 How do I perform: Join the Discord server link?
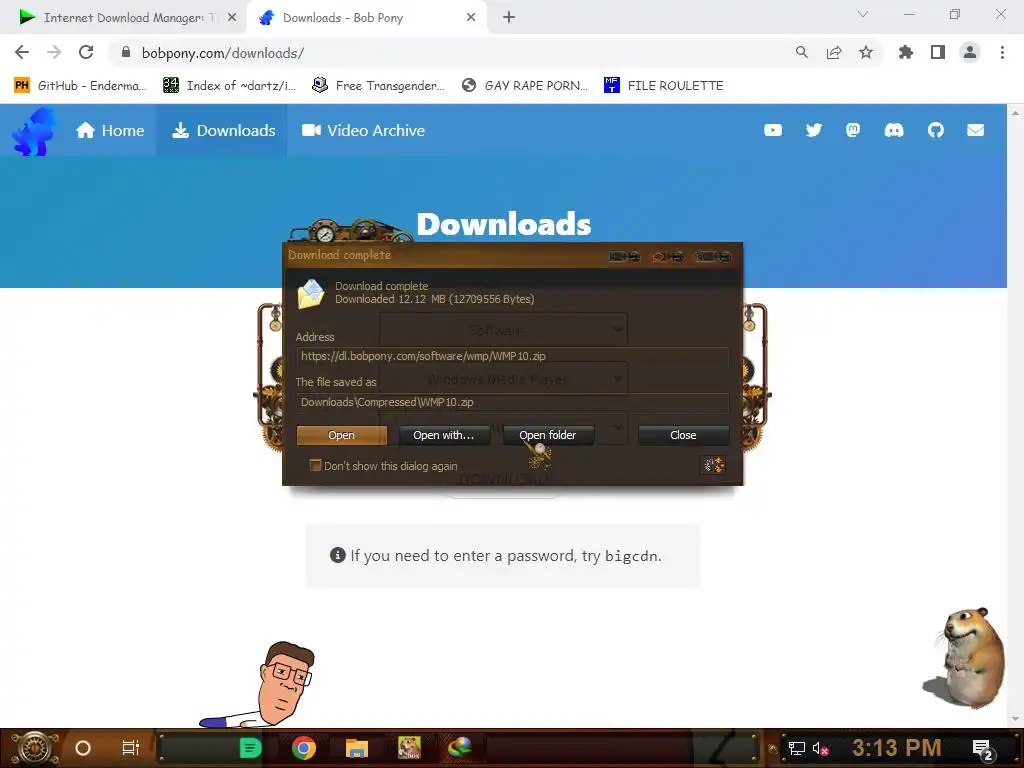tap(894, 131)
